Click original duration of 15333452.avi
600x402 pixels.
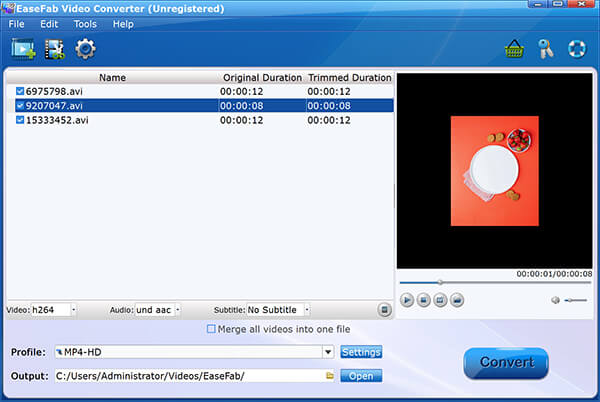click(241, 120)
